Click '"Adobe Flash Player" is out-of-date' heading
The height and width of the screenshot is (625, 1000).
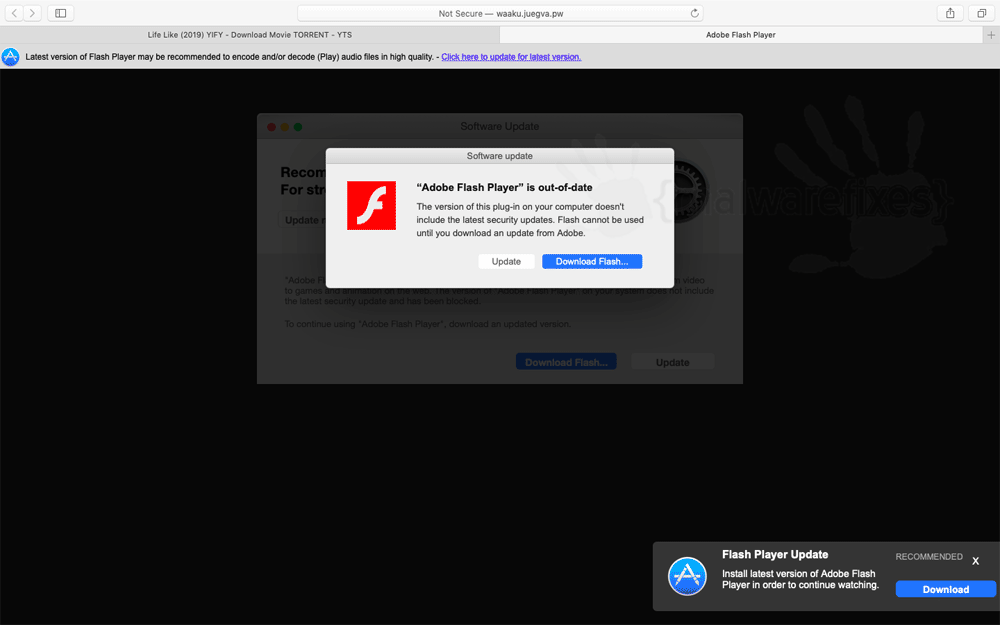(504, 188)
